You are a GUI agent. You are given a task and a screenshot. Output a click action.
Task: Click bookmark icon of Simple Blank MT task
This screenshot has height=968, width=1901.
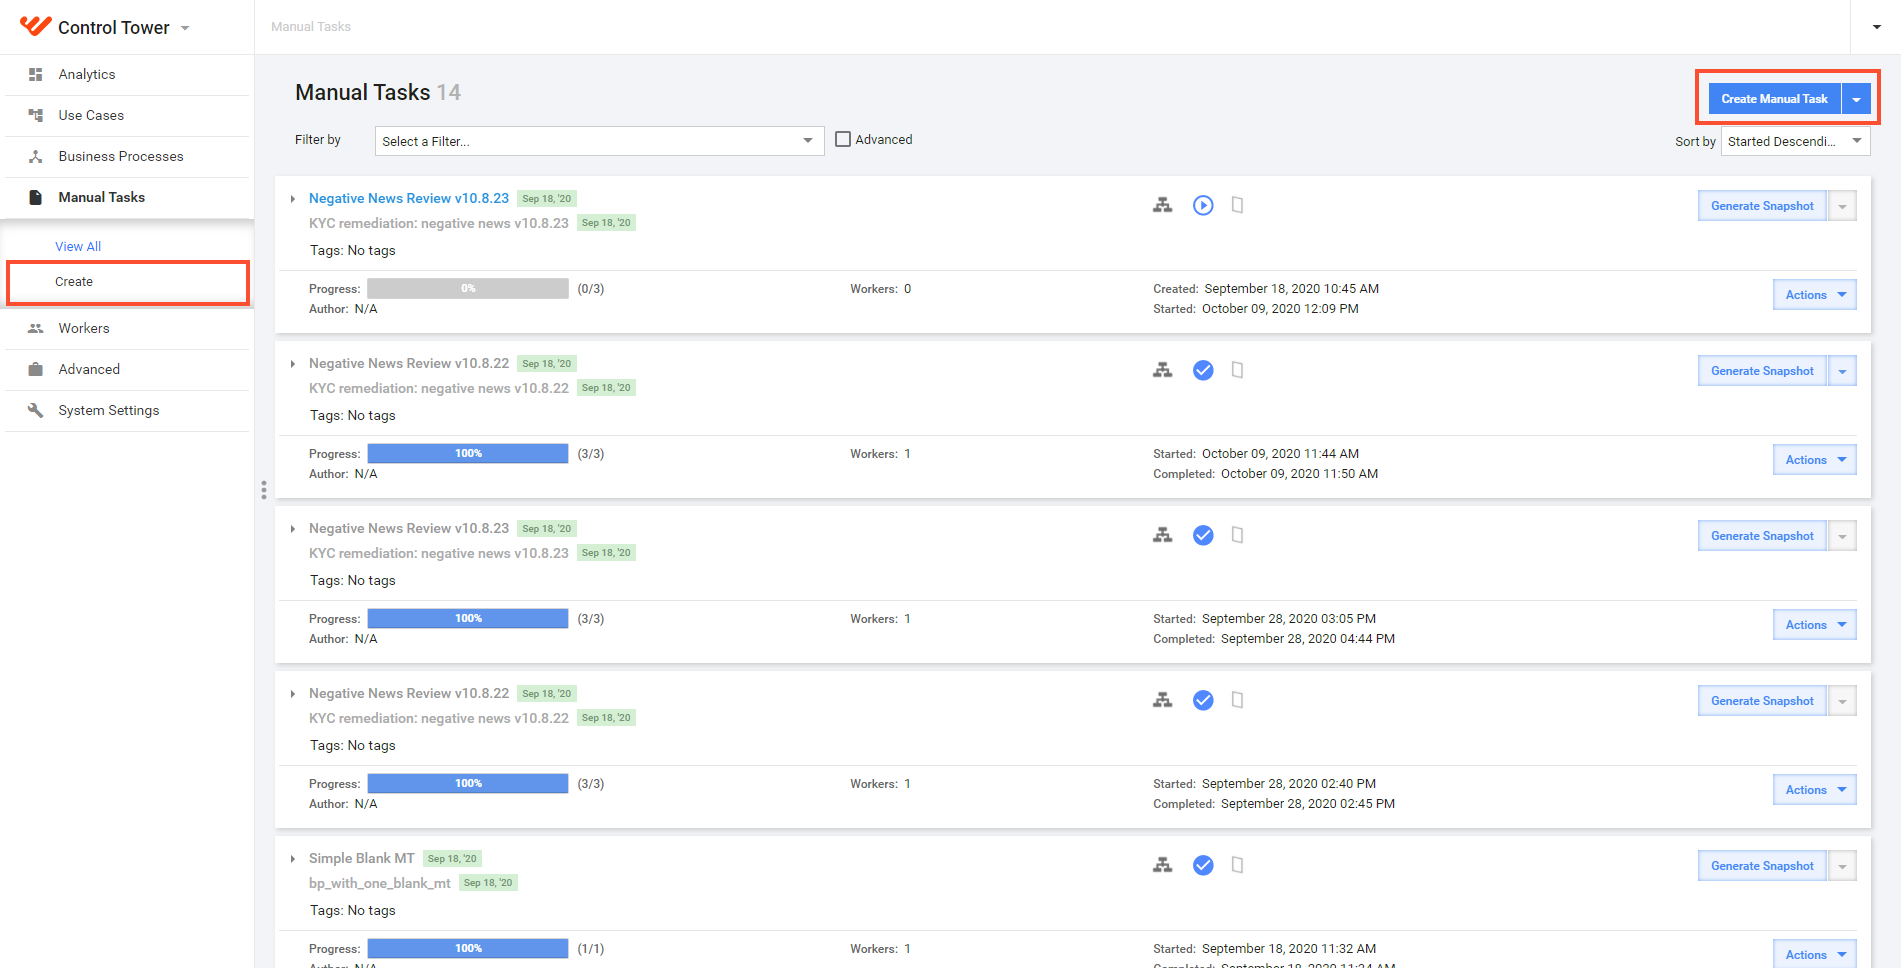(x=1237, y=865)
